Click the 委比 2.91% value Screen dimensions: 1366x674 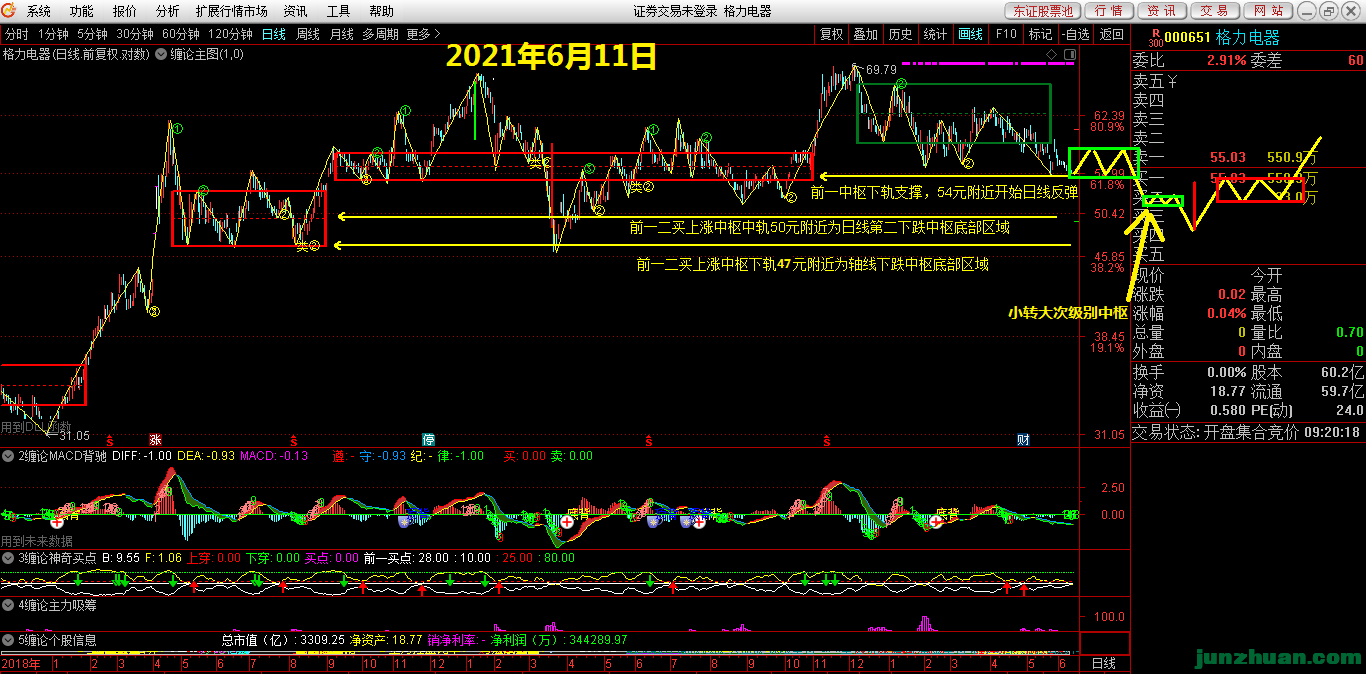pos(1226,60)
